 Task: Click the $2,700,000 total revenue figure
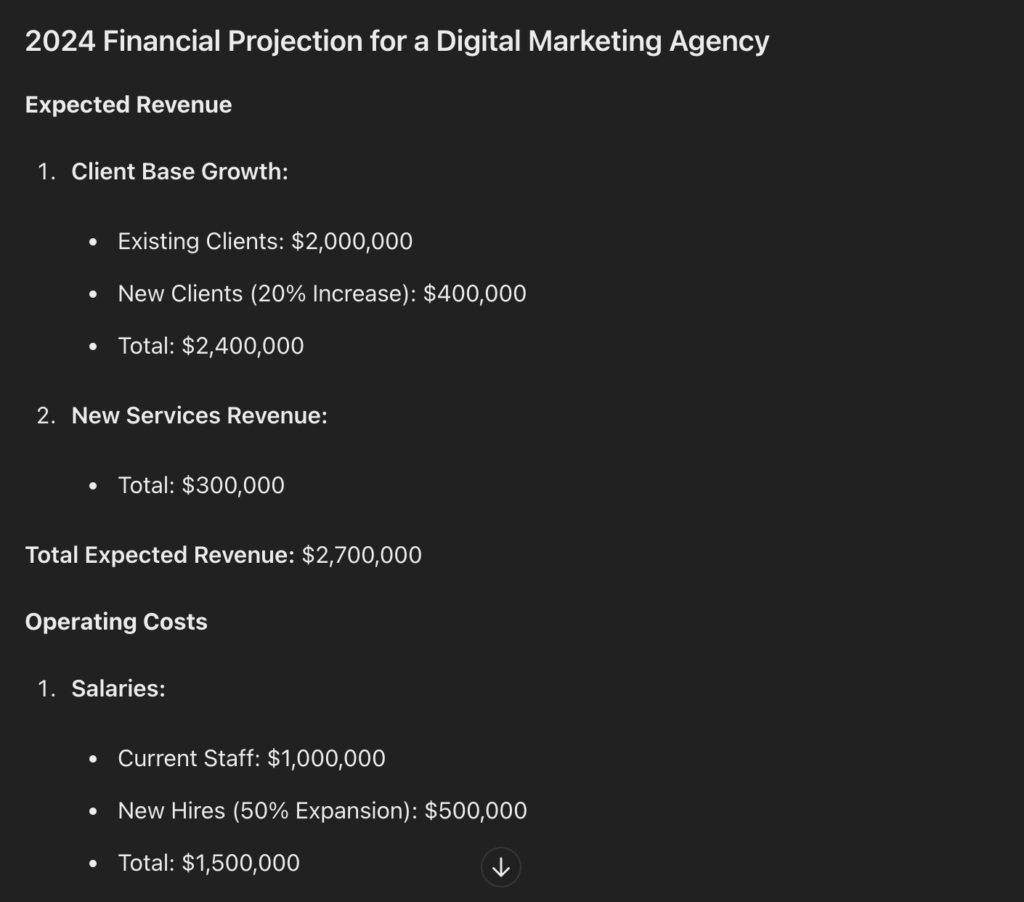coord(362,555)
